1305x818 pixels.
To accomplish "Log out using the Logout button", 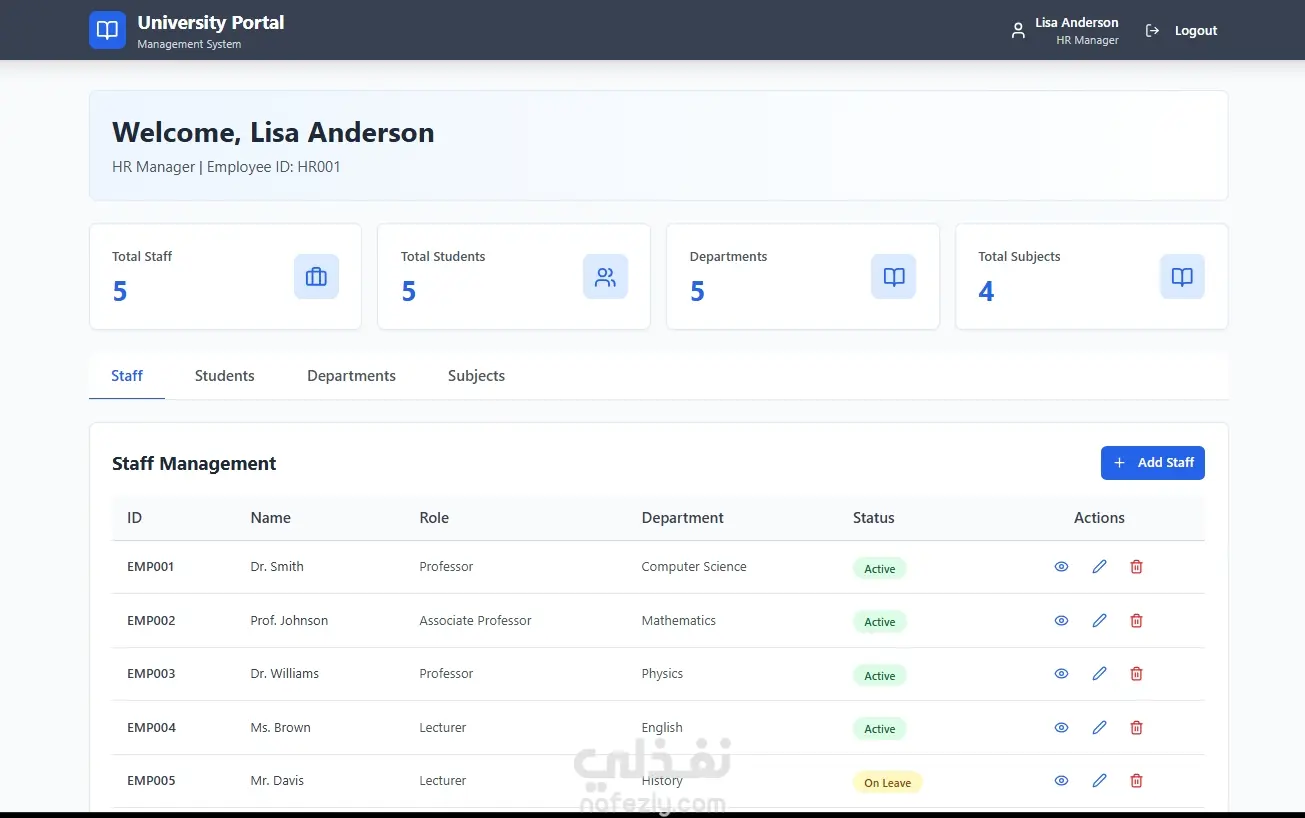I will pyautogui.click(x=1181, y=31).
